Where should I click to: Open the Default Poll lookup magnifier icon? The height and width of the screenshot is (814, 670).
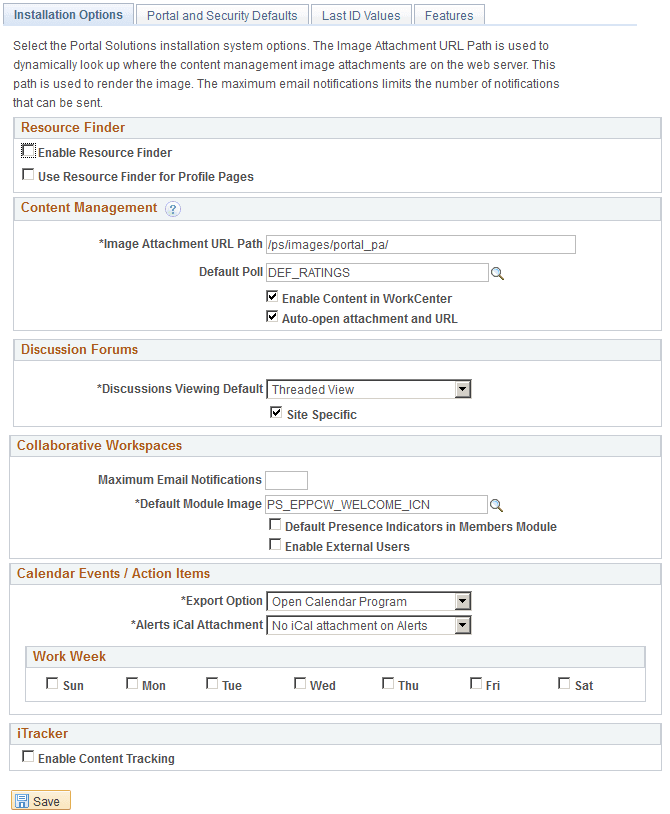click(497, 272)
